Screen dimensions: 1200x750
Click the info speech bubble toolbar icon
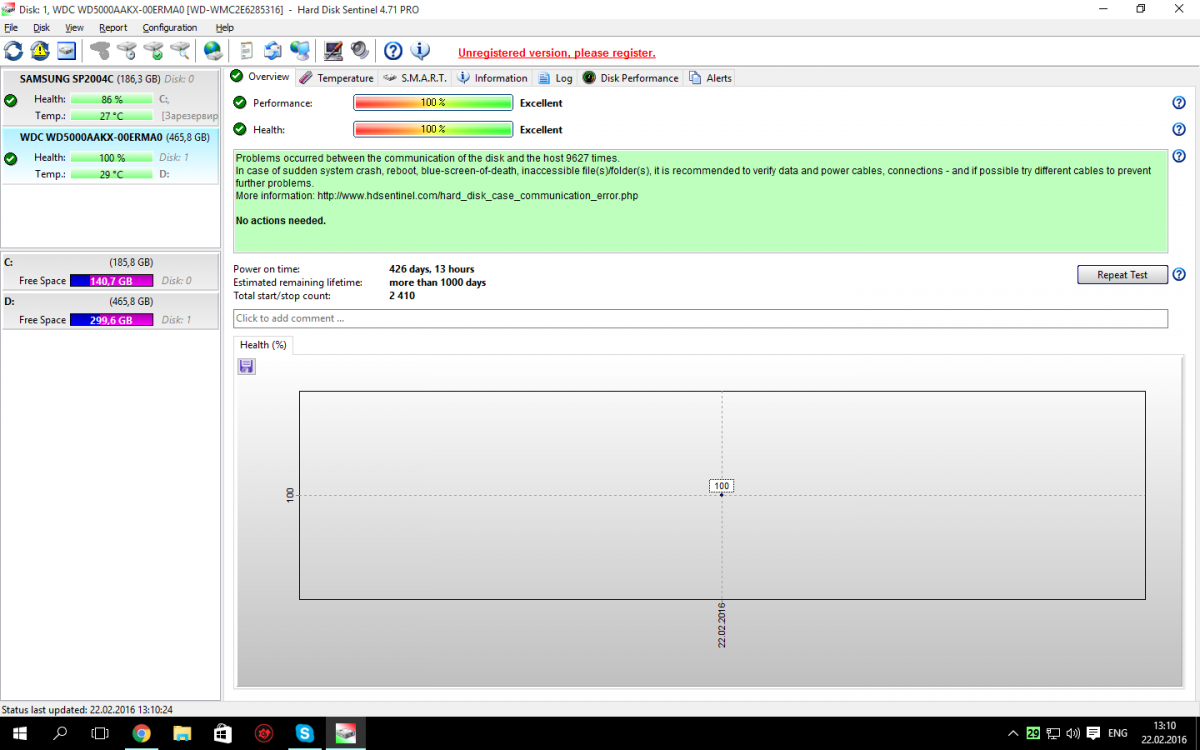(420, 51)
